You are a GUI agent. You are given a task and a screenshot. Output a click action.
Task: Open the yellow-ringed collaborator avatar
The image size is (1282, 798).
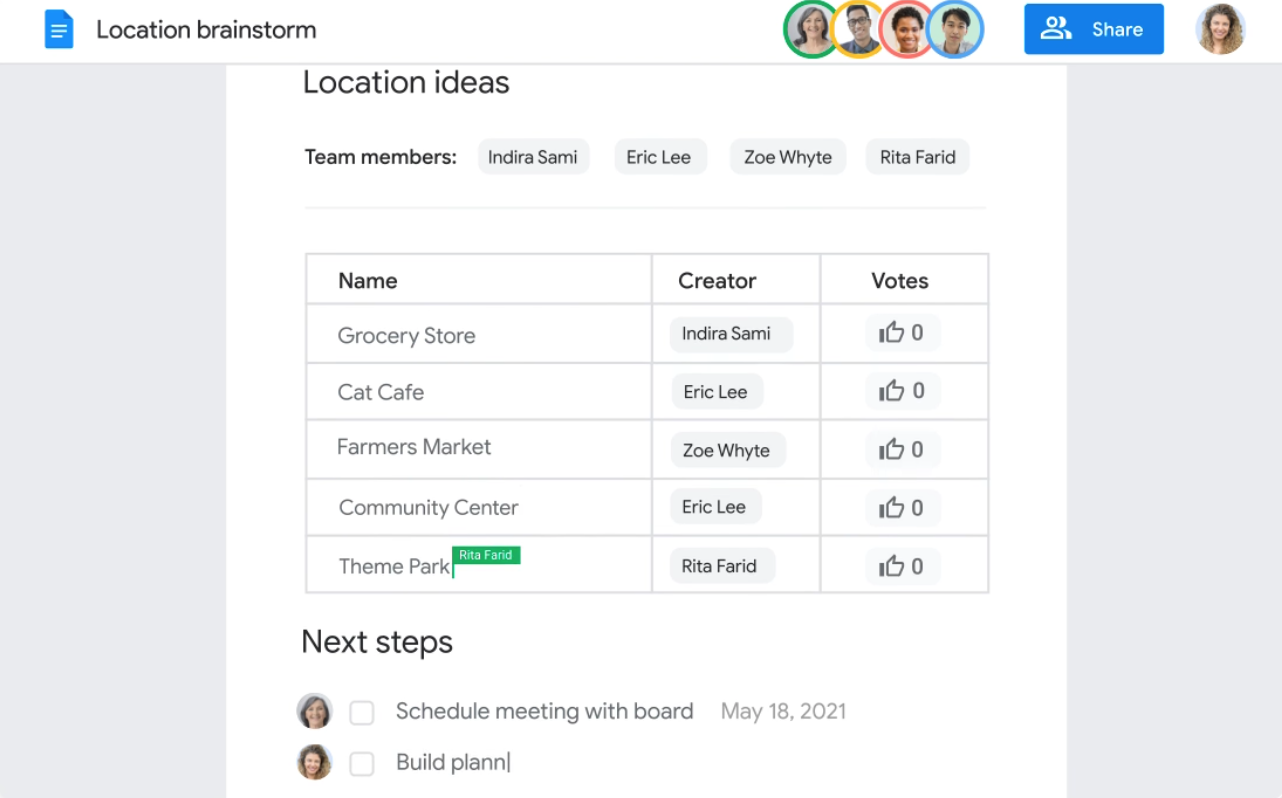point(858,30)
